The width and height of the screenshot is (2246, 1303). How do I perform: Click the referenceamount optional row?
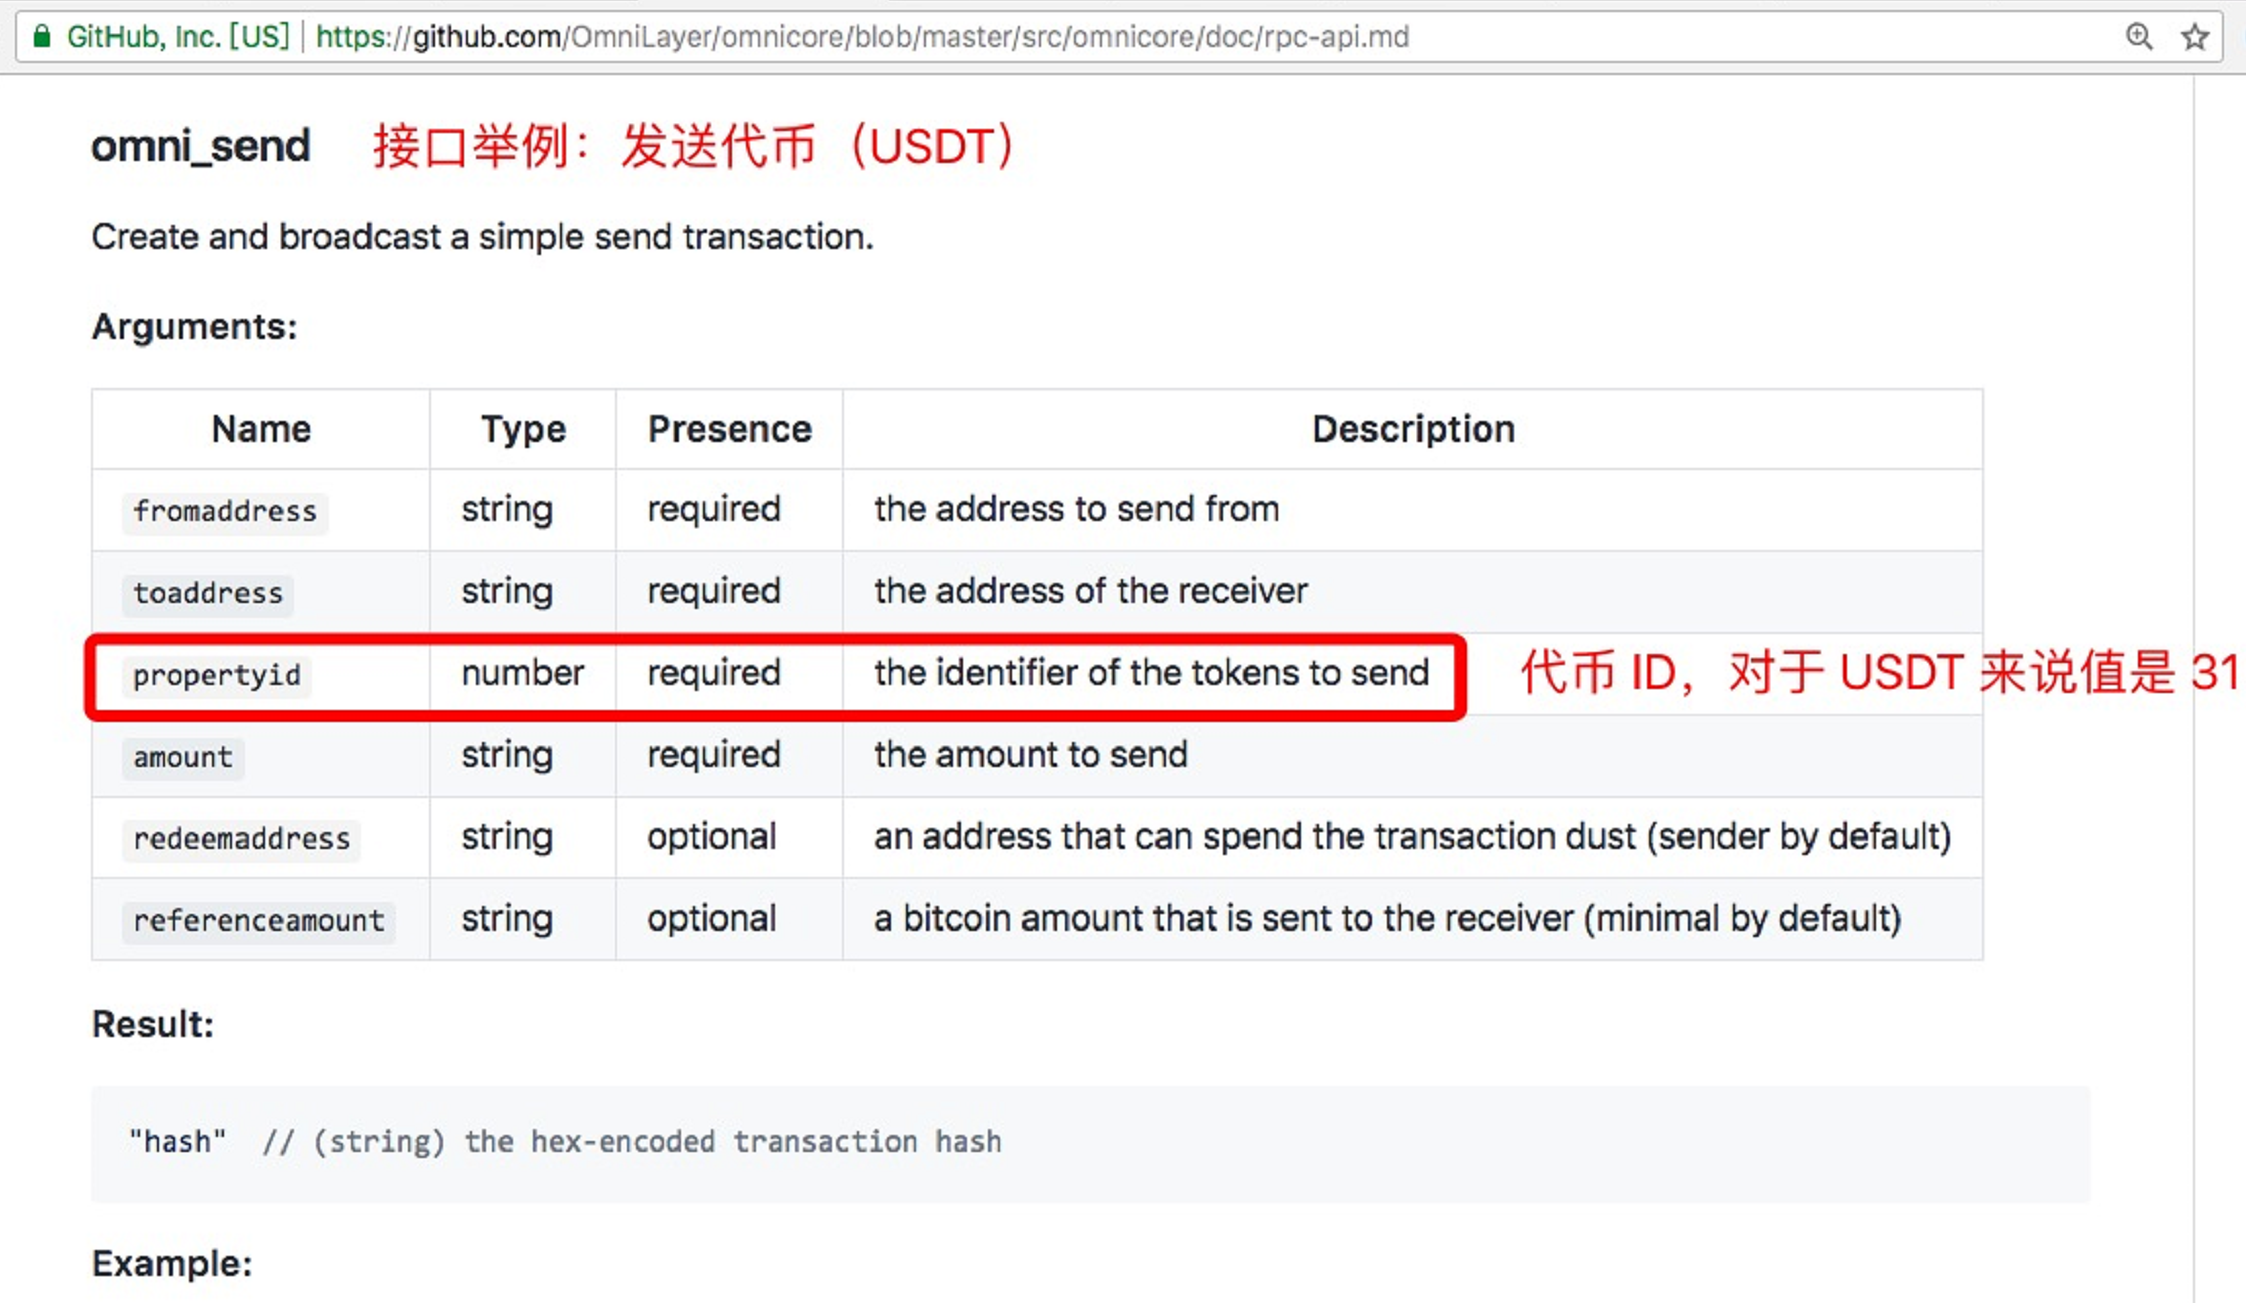pyautogui.click(x=1038, y=918)
